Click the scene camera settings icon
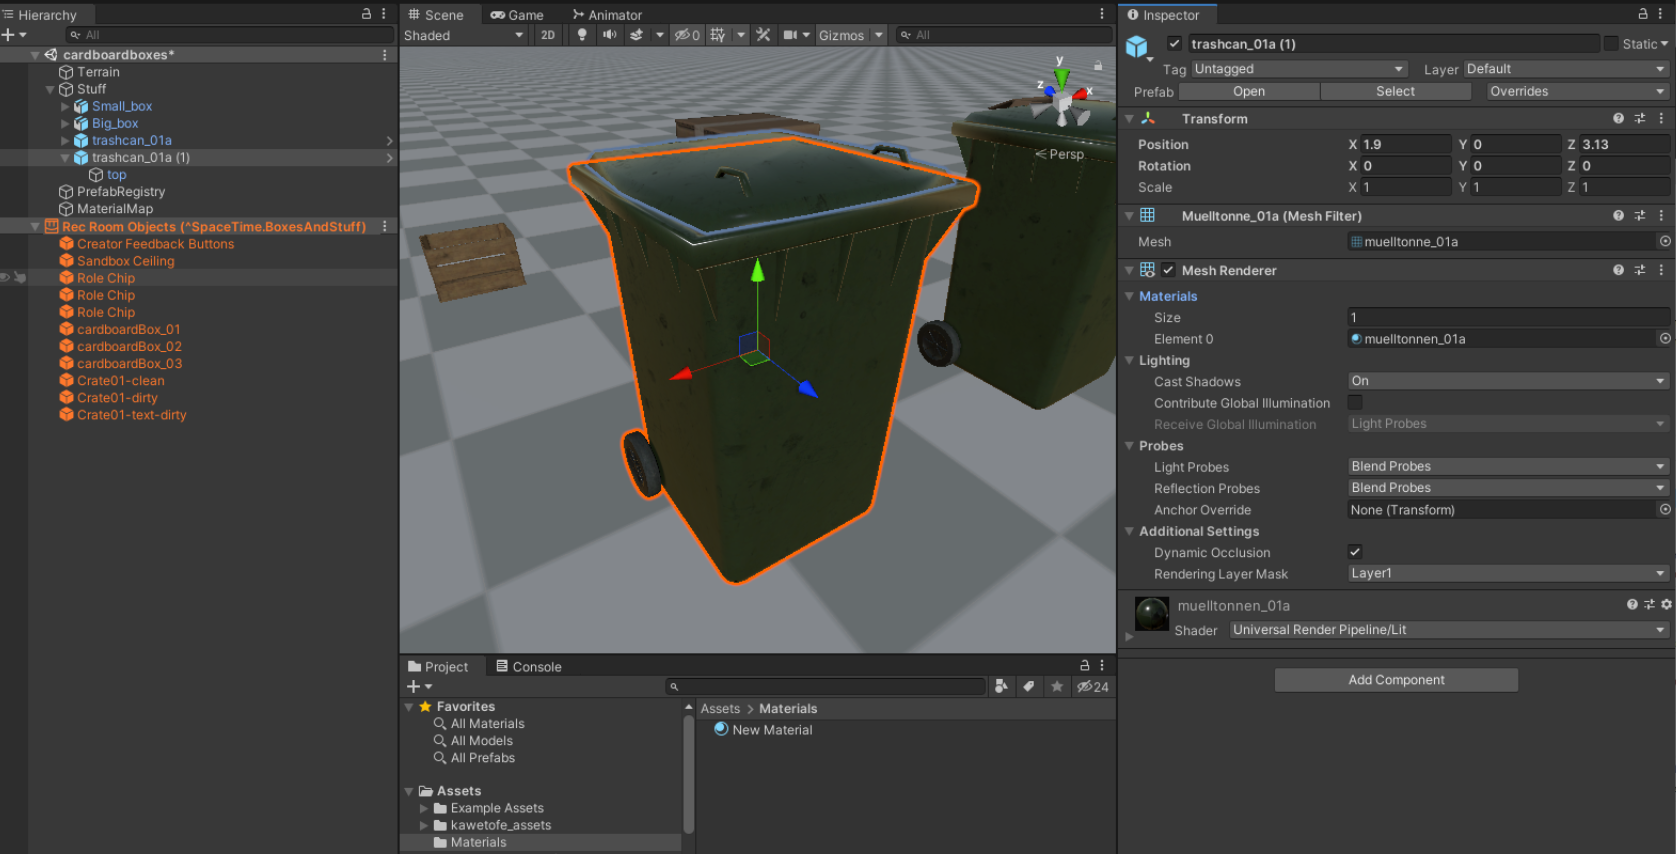 tap(790, 35)
